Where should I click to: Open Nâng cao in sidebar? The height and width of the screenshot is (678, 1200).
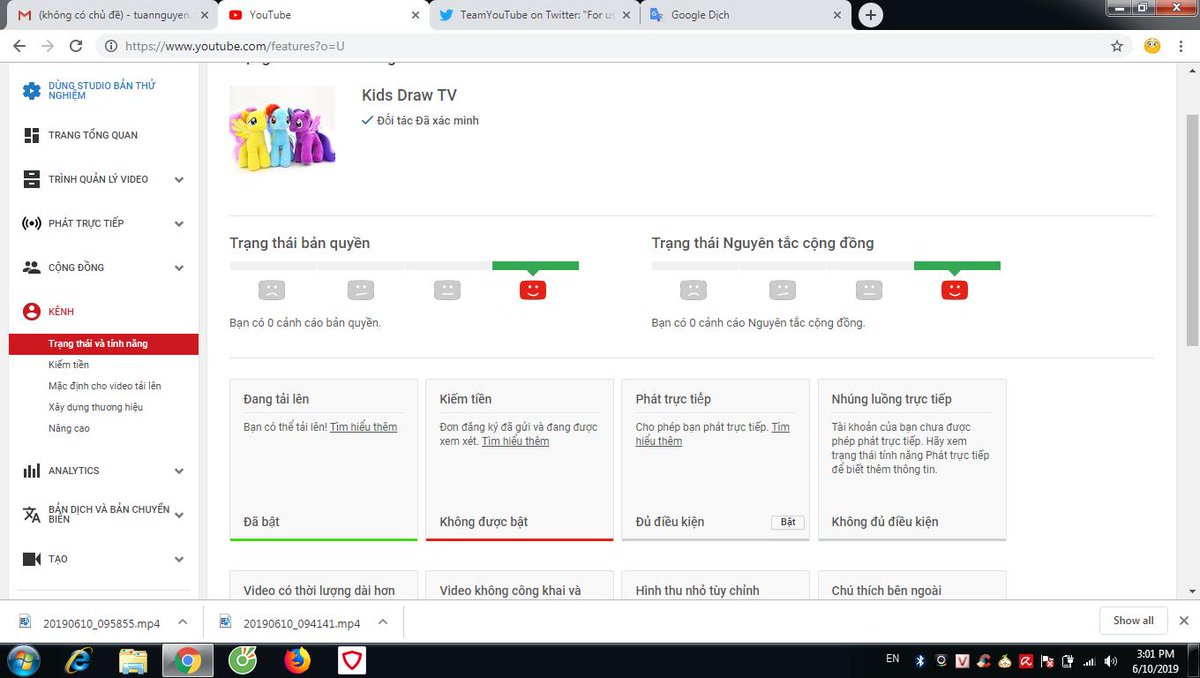69,428
